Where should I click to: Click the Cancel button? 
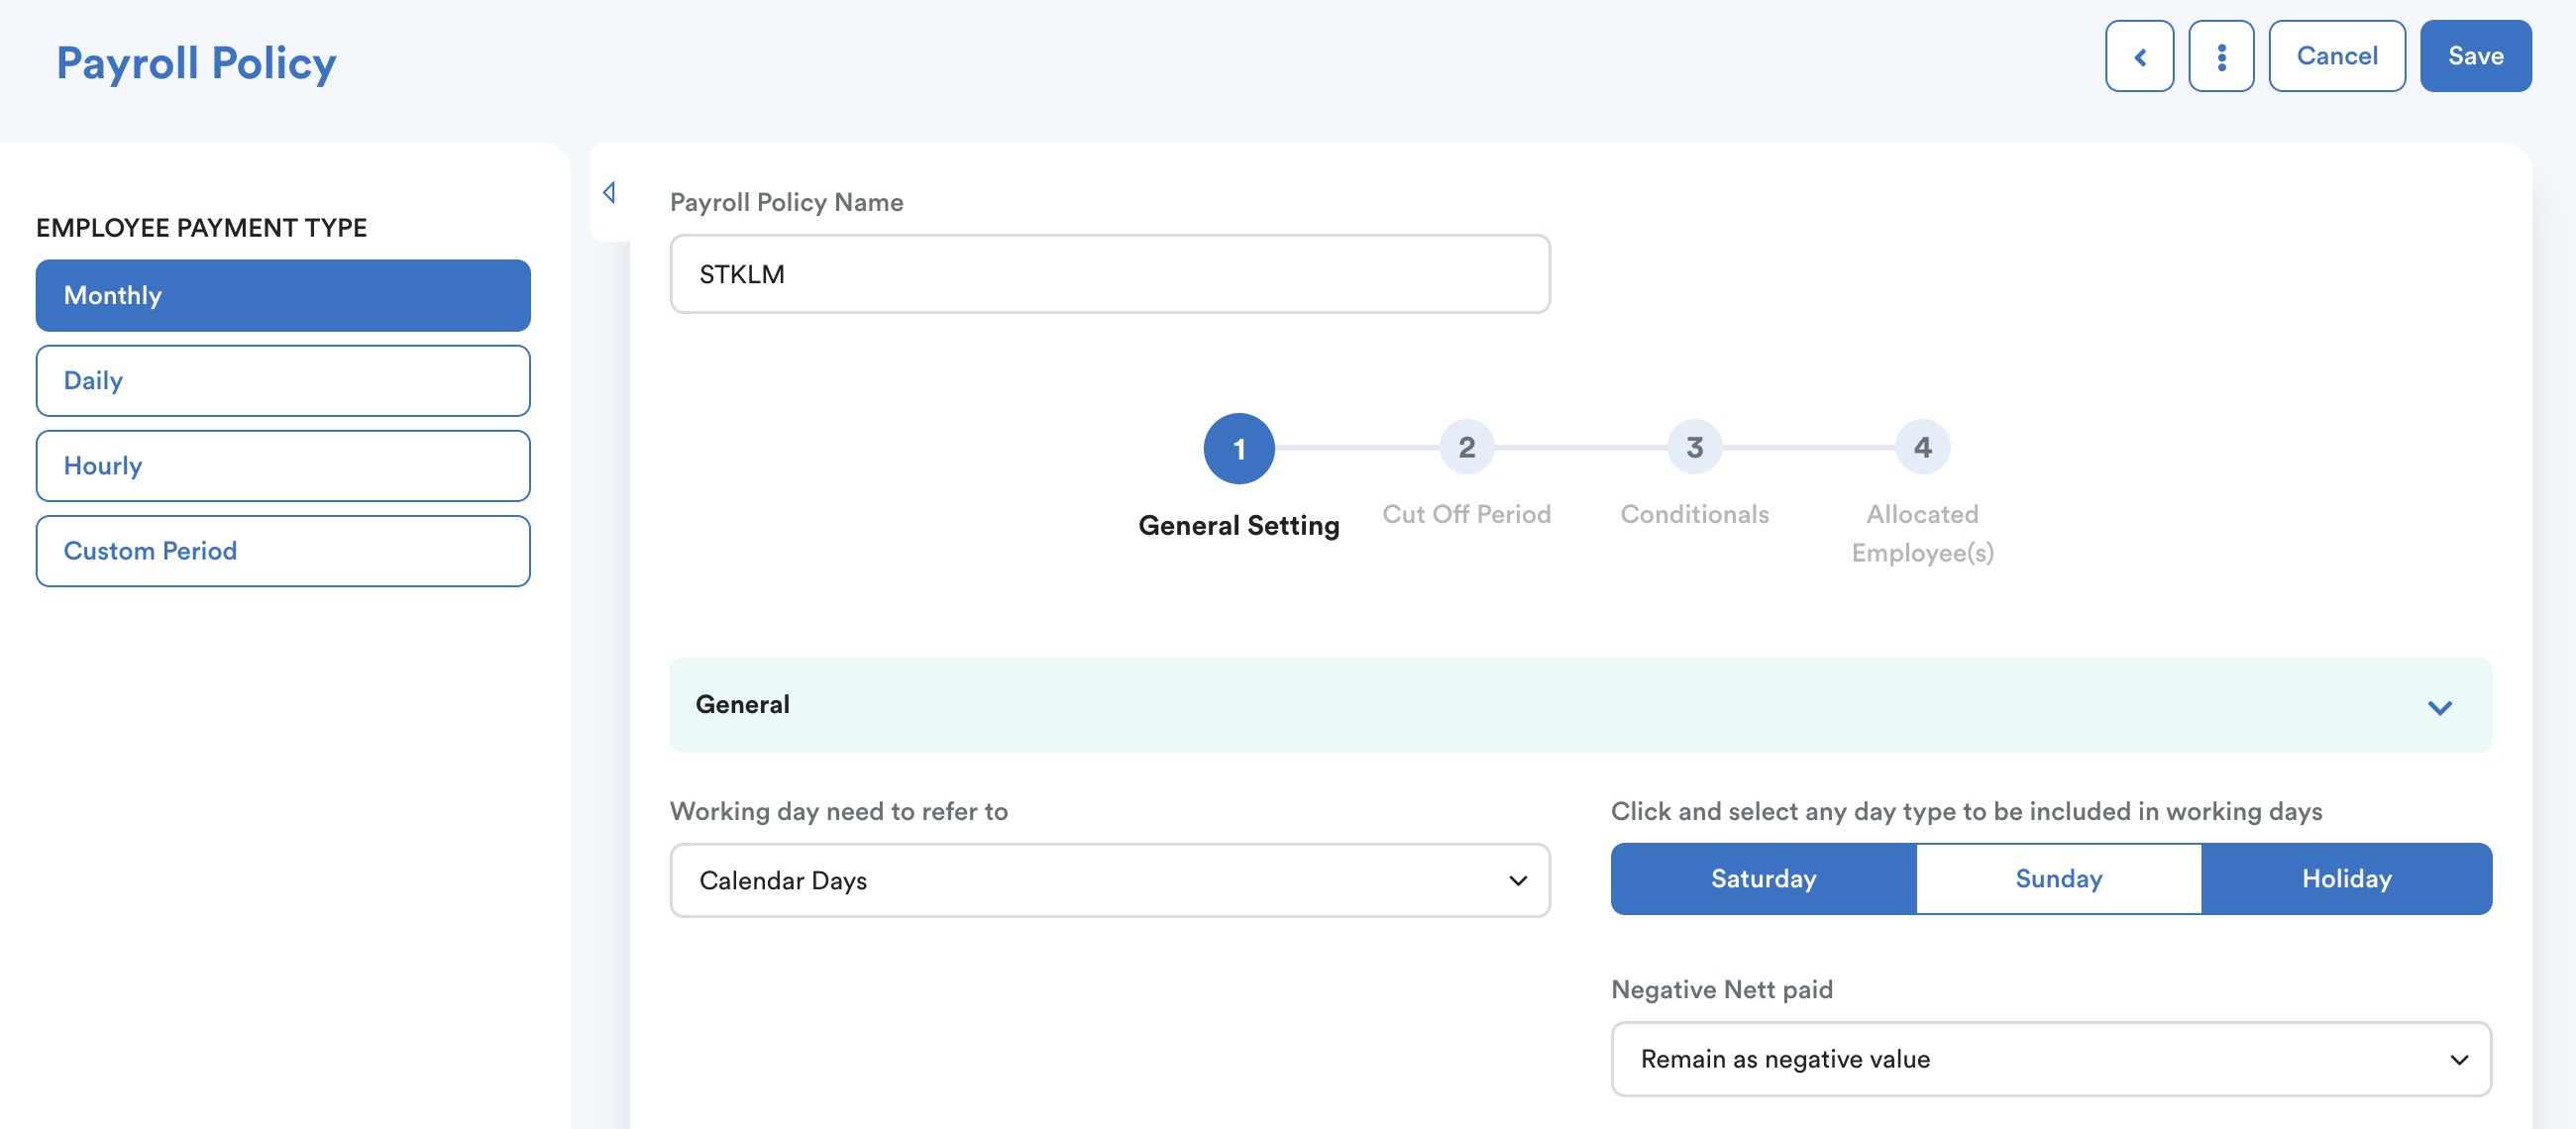2336,57
